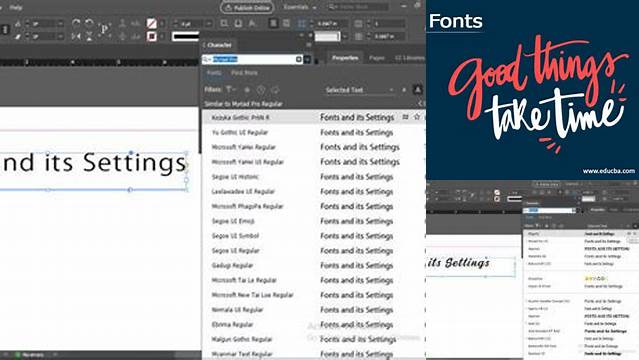
Task: Click the rotate 90° clockwise icon
Action: pos(76,23)
